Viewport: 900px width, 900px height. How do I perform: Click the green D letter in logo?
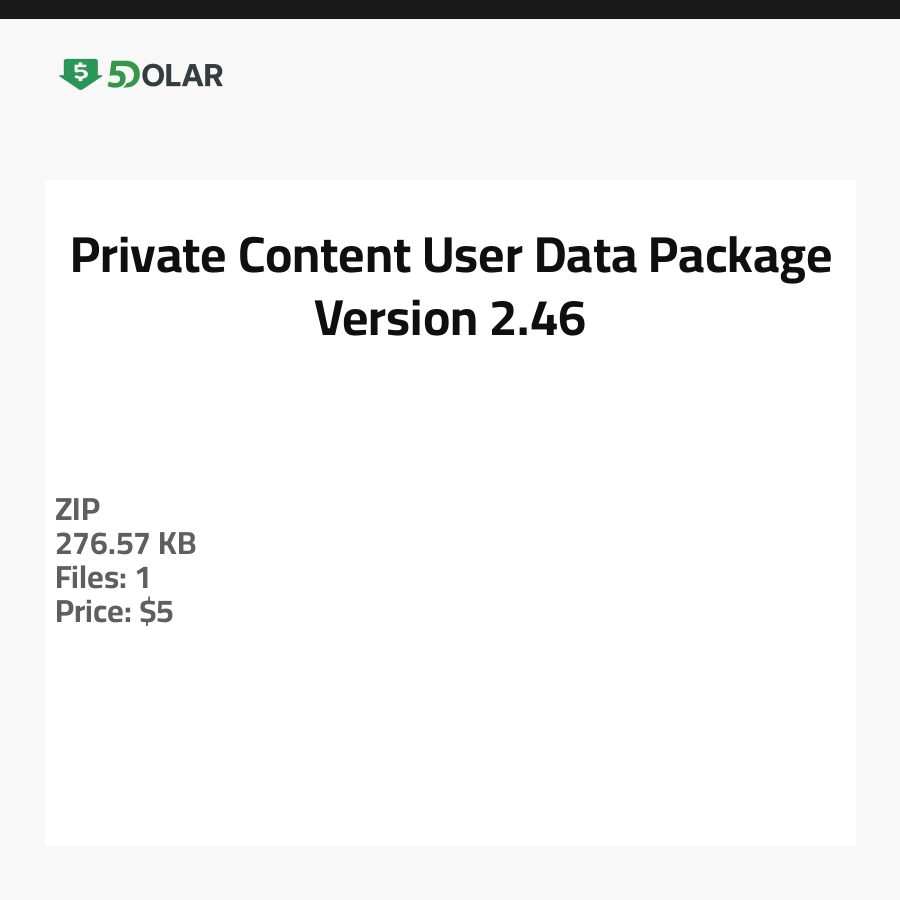click(130, 75)
